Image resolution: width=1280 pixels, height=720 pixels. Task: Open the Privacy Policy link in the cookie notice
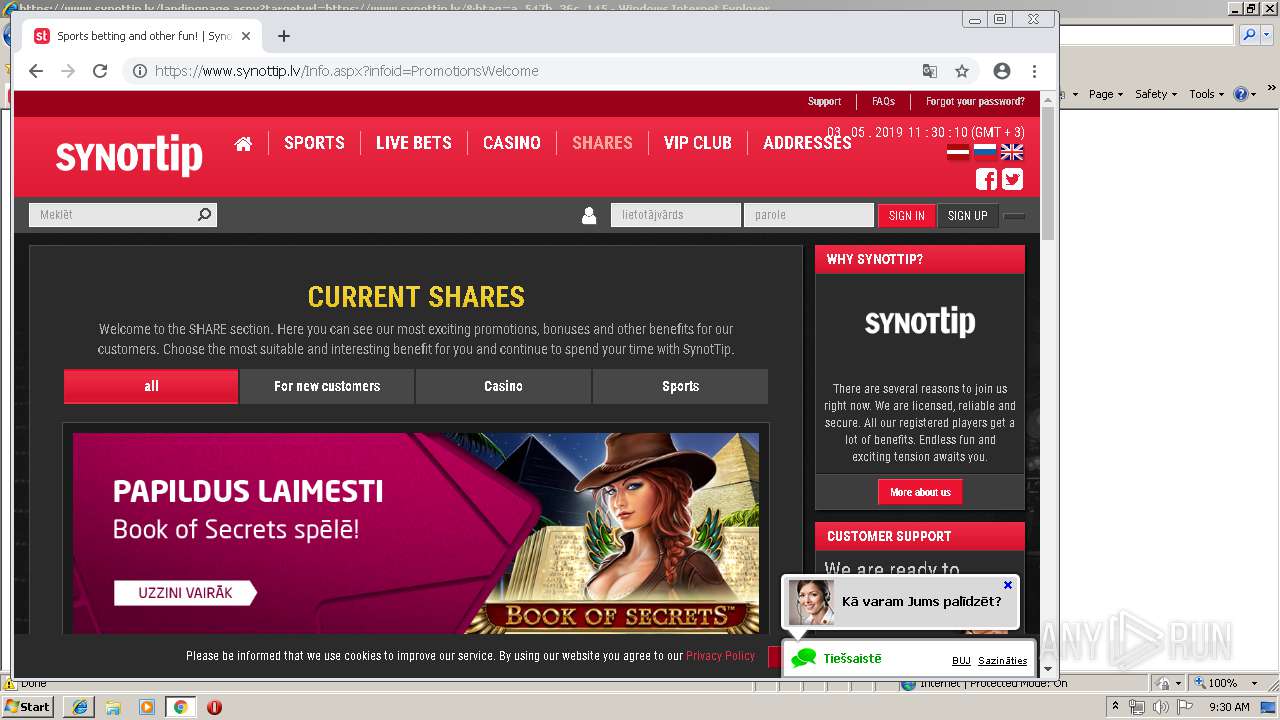pyautogui.click(x=720, y=656)
